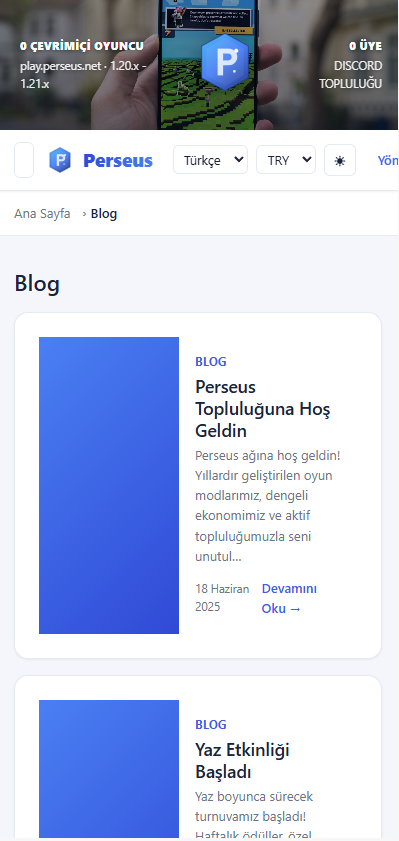Viewport: 399px width, 841px height.
Task: Open post title Yaz Etkinliği Başladı
Action: tap(242, 761)
